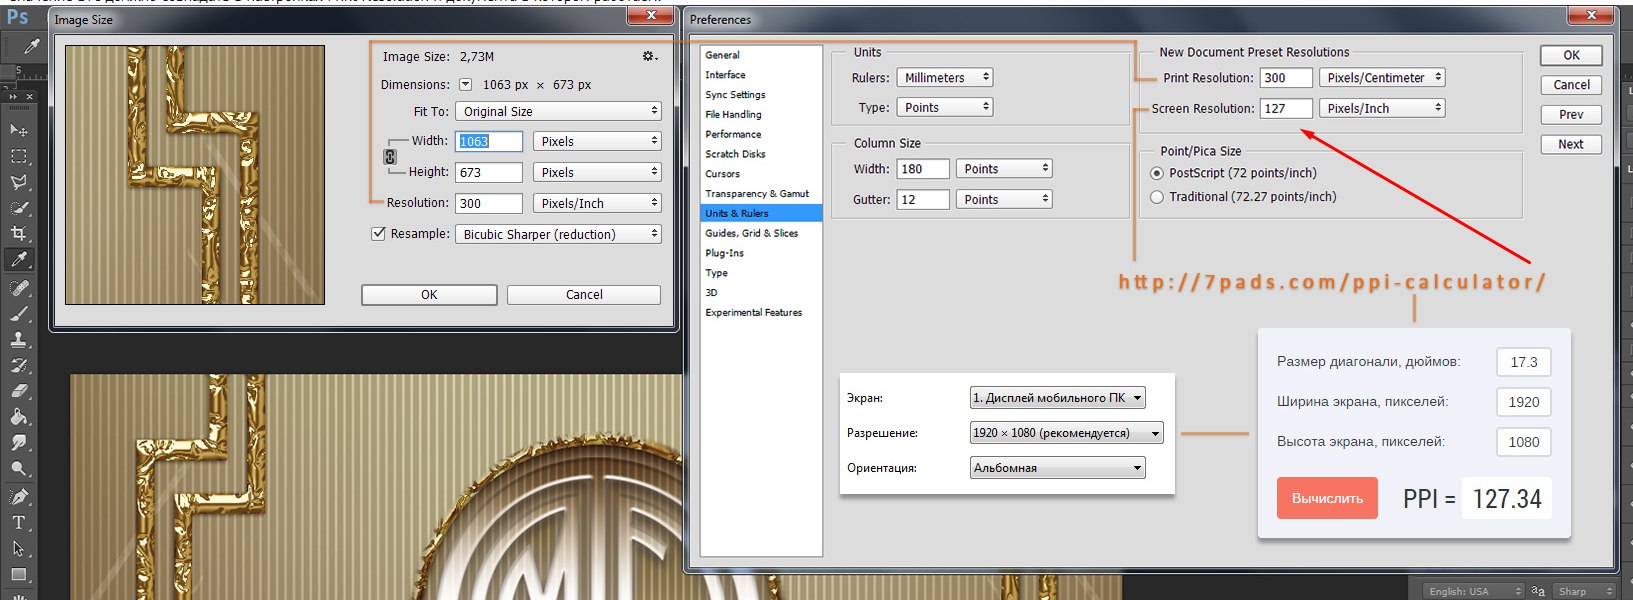Open the Rulers Millimeters dropdown

coord(945,77)
